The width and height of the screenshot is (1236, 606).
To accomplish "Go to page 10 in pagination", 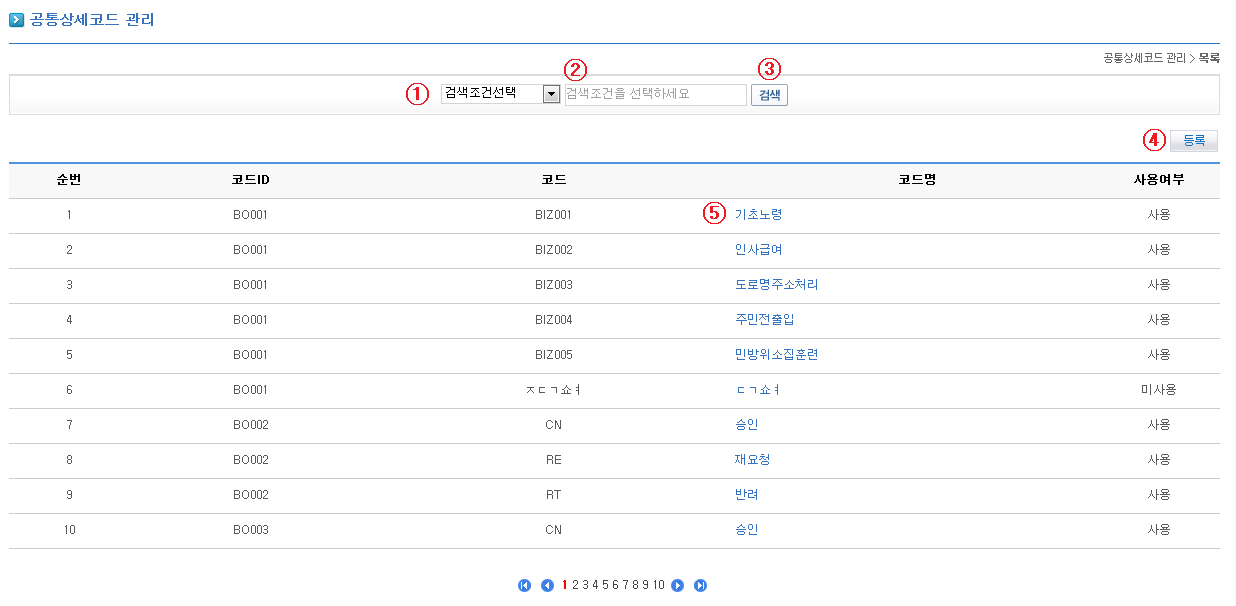I will click(659, 585).
